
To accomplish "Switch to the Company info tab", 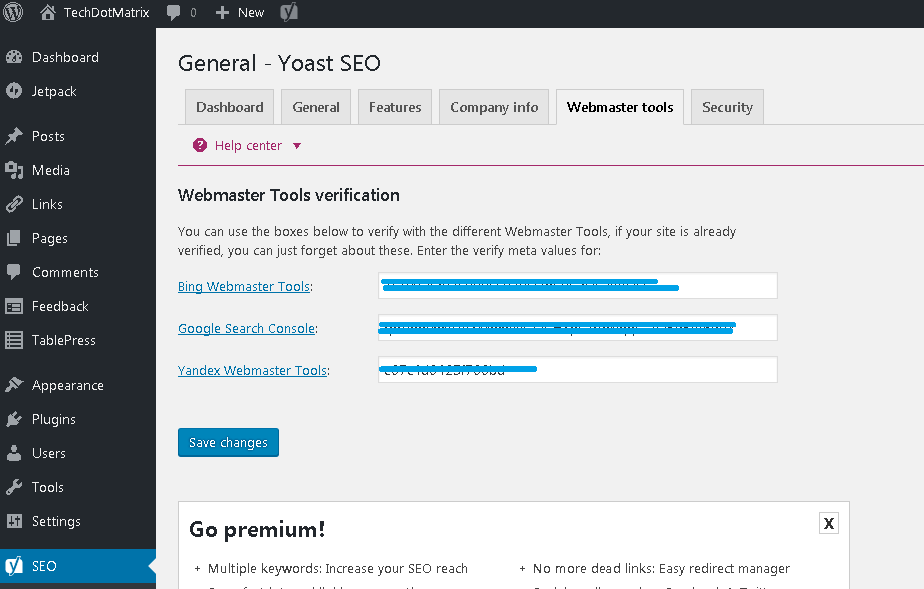I will [x=494, y=107].
